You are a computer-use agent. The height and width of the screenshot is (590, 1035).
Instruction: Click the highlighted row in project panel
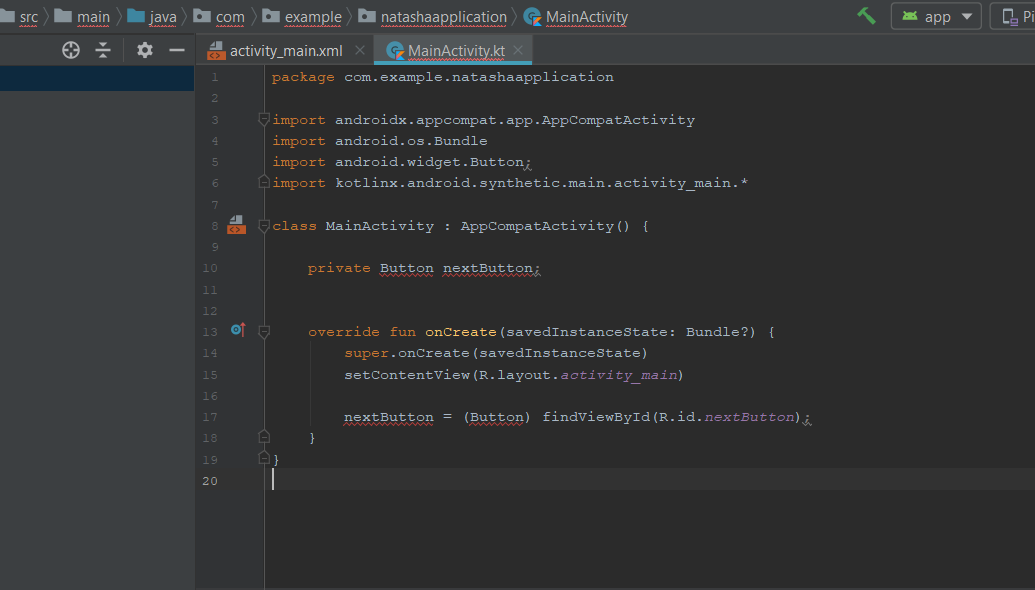[x=97, y=78]
